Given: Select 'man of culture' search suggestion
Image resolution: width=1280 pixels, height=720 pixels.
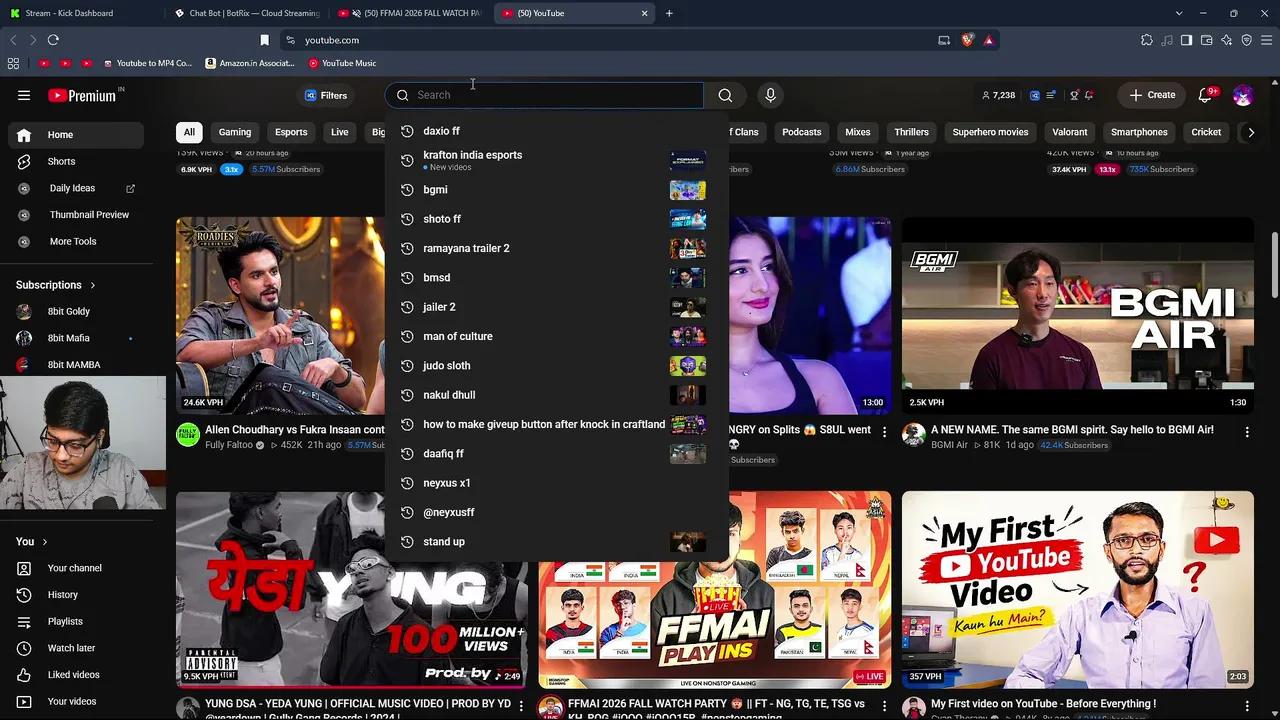Looking at the screenshot, I should (557, 336).
